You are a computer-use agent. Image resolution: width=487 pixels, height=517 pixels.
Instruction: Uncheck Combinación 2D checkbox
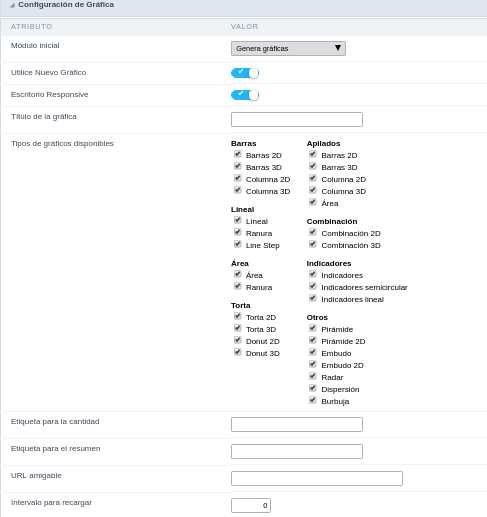pos(312,232)
